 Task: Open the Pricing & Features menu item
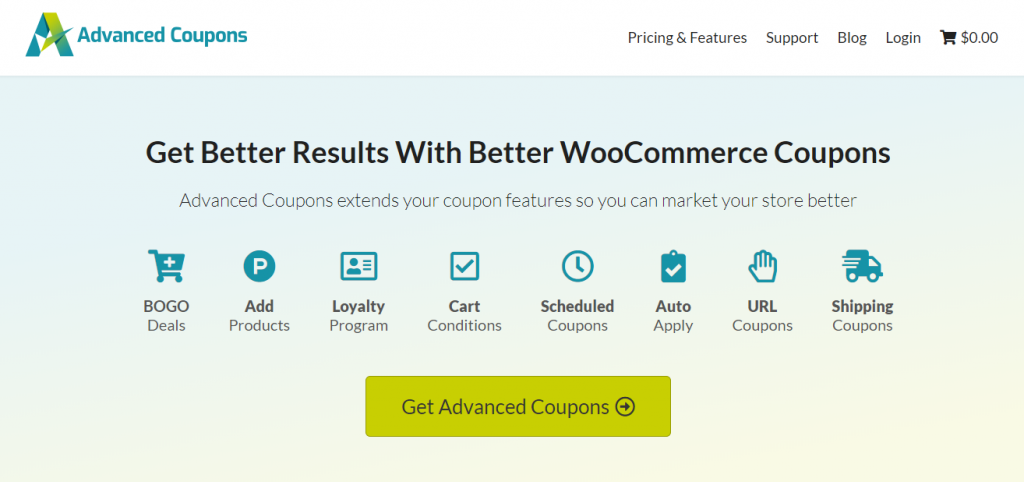click(687, 38)
